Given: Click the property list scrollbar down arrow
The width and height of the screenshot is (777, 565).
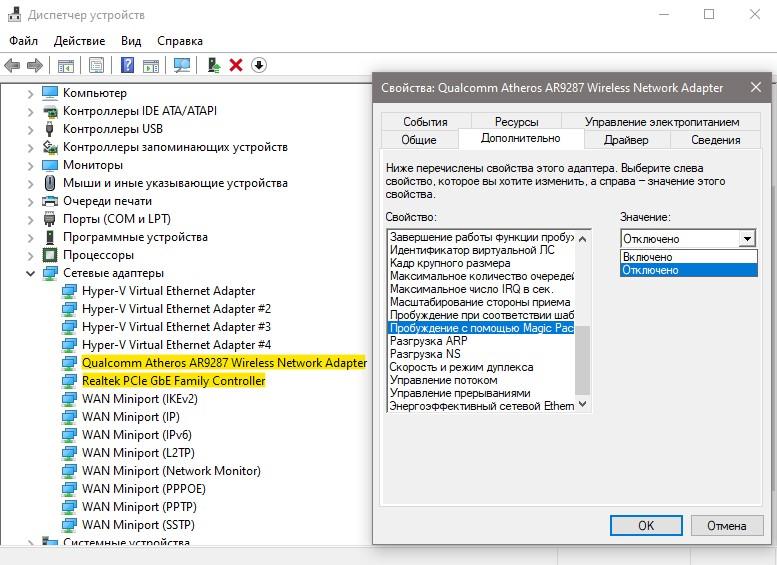Looking at the screenshot, I should coord(583,404).
